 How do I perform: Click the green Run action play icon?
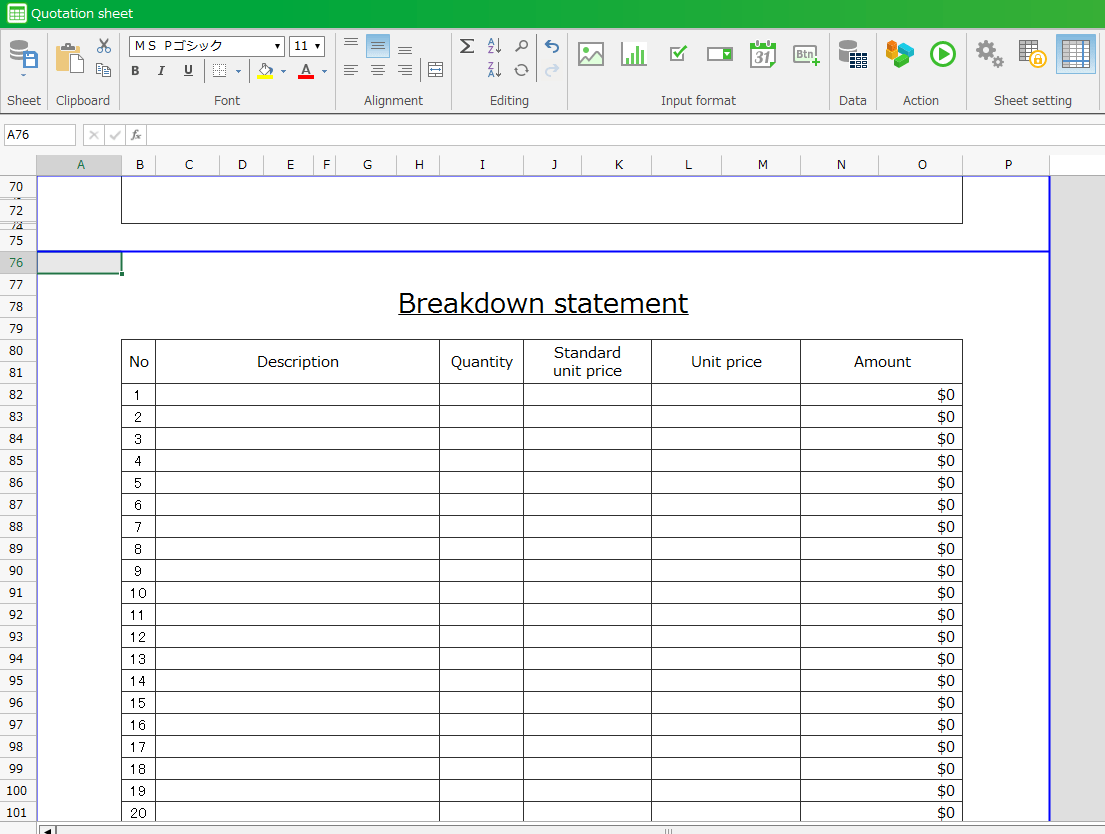pyautogui.click(x=942, y=54)
